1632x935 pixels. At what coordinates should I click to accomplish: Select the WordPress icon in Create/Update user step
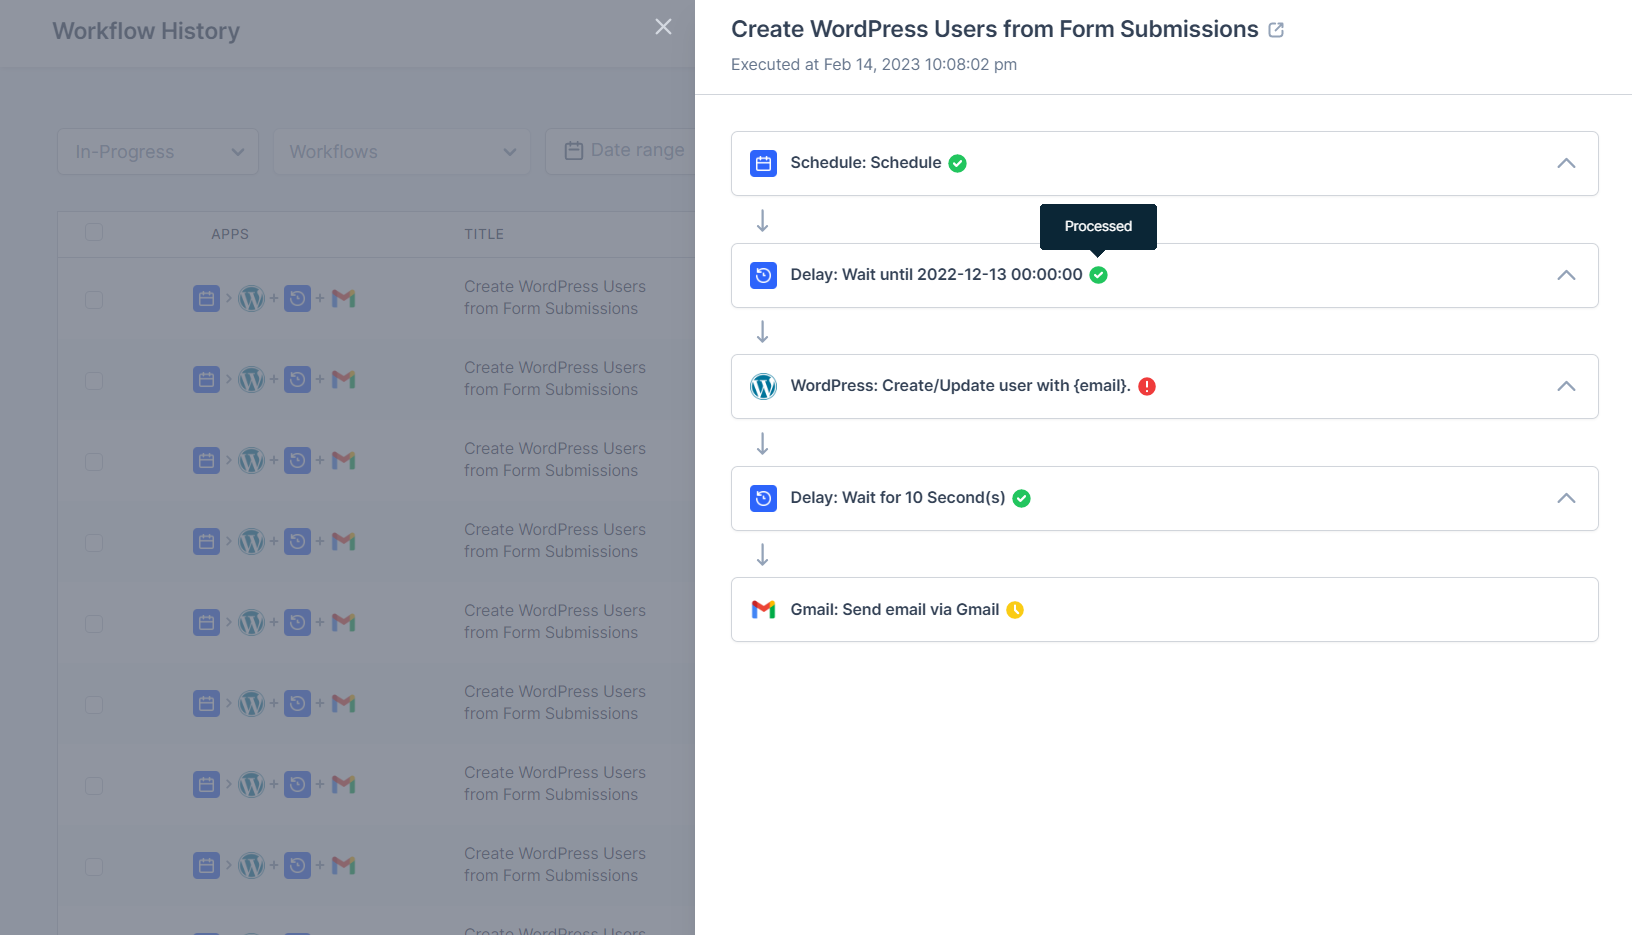point(763,386)
